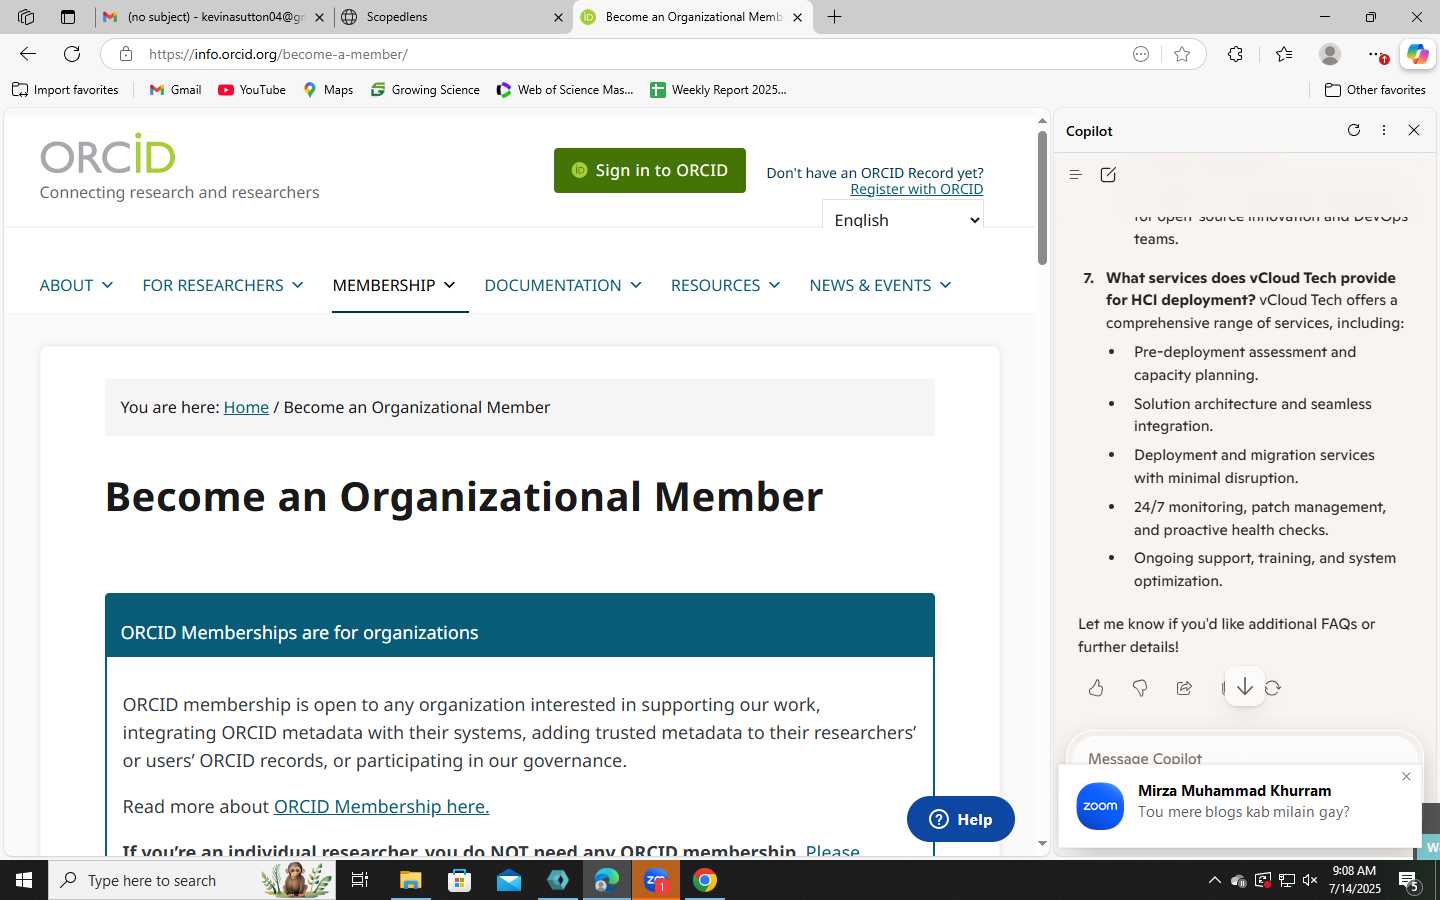Open Web of Science bookmark
This screenshot has height=900, width=1440.
point(565,90)
